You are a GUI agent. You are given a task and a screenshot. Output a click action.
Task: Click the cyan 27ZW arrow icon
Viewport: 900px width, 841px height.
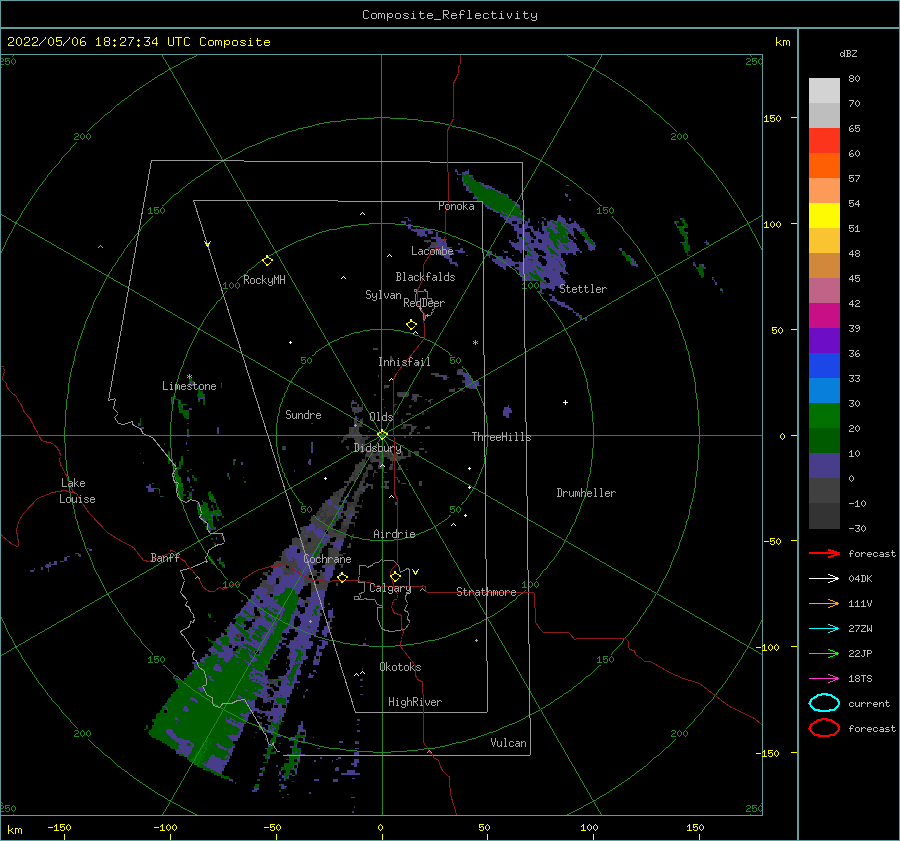824,629
